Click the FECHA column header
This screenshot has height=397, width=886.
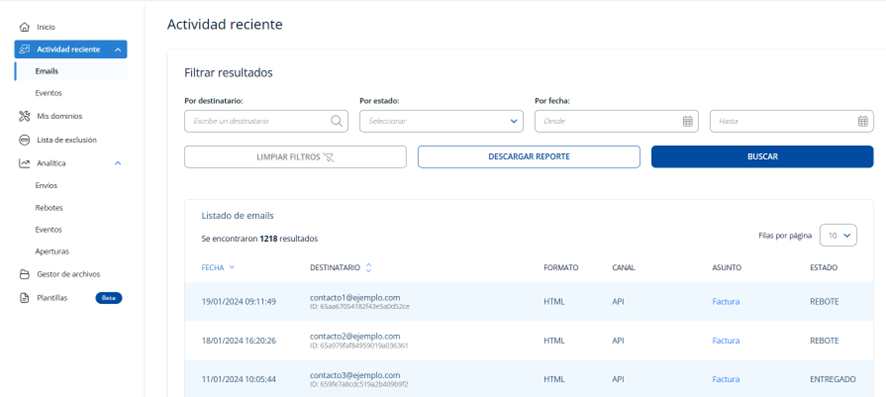[x=213, y=268]
